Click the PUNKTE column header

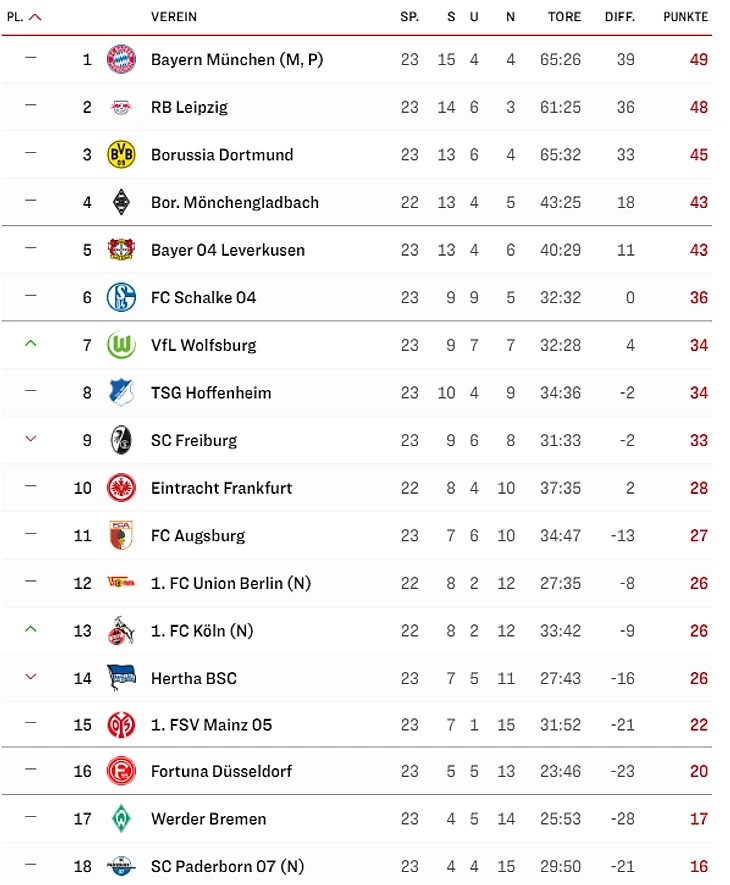pyautogui.click(x=685, y=17)
